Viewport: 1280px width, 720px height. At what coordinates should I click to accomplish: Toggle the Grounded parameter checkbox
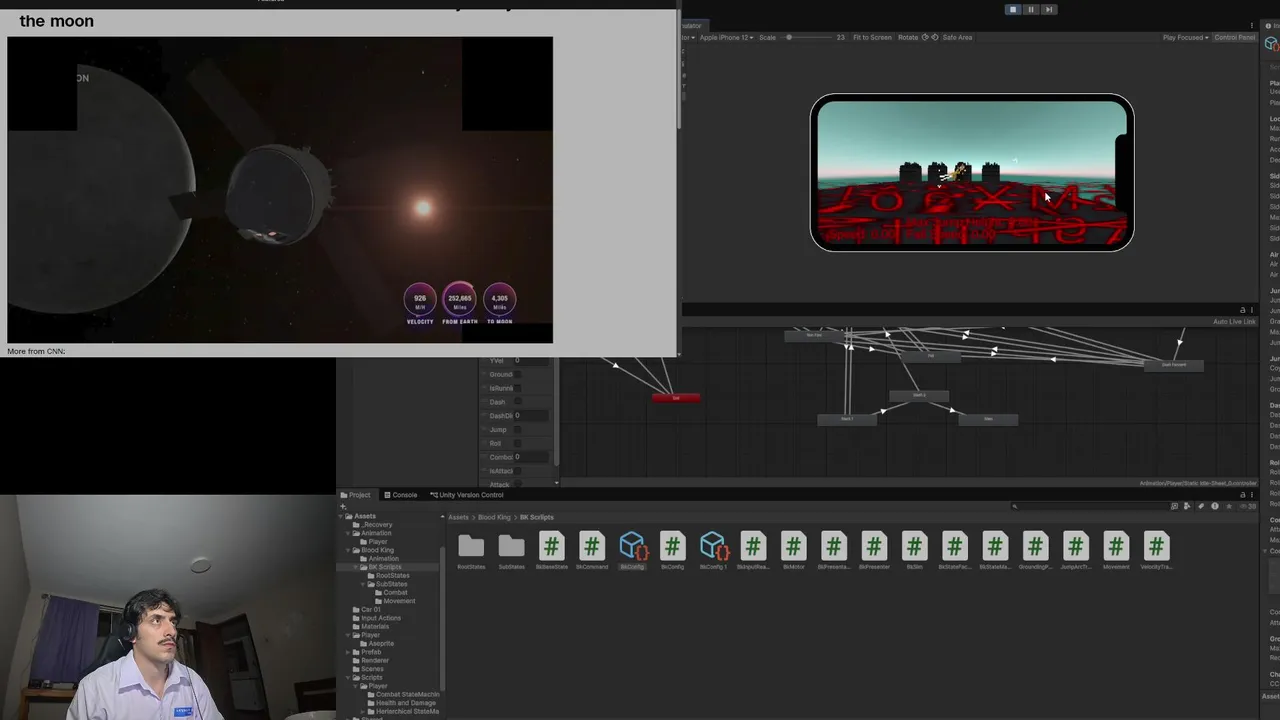(517, 374)
